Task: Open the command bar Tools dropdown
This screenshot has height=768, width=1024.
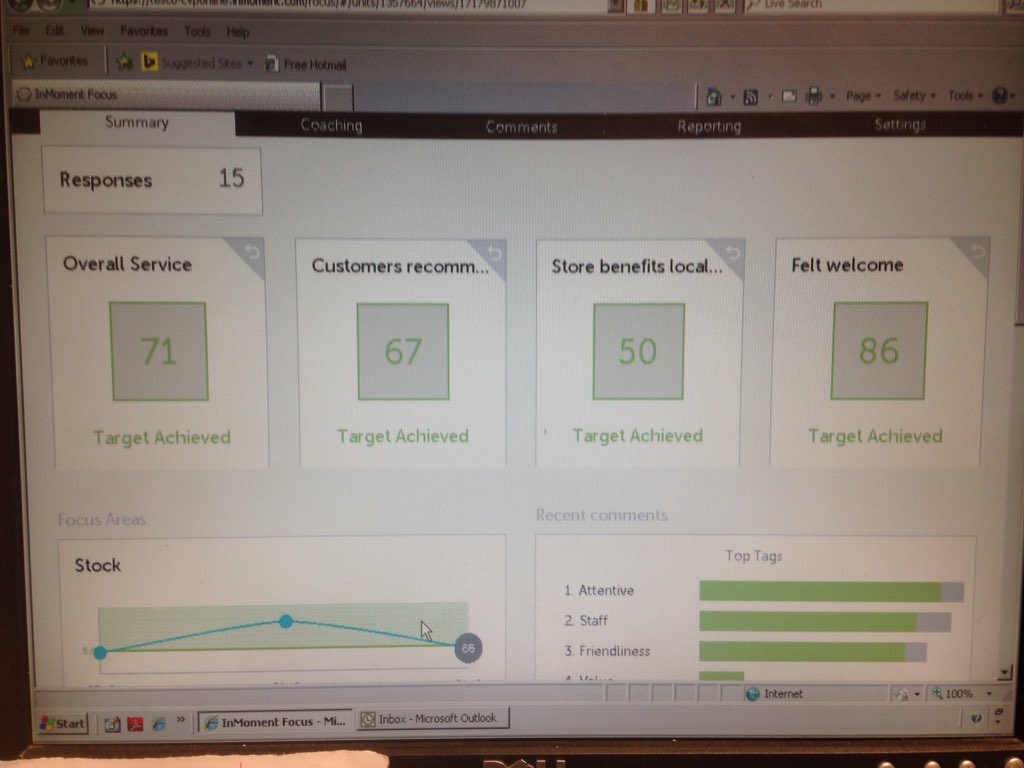Action: click(x=965, y=95)
